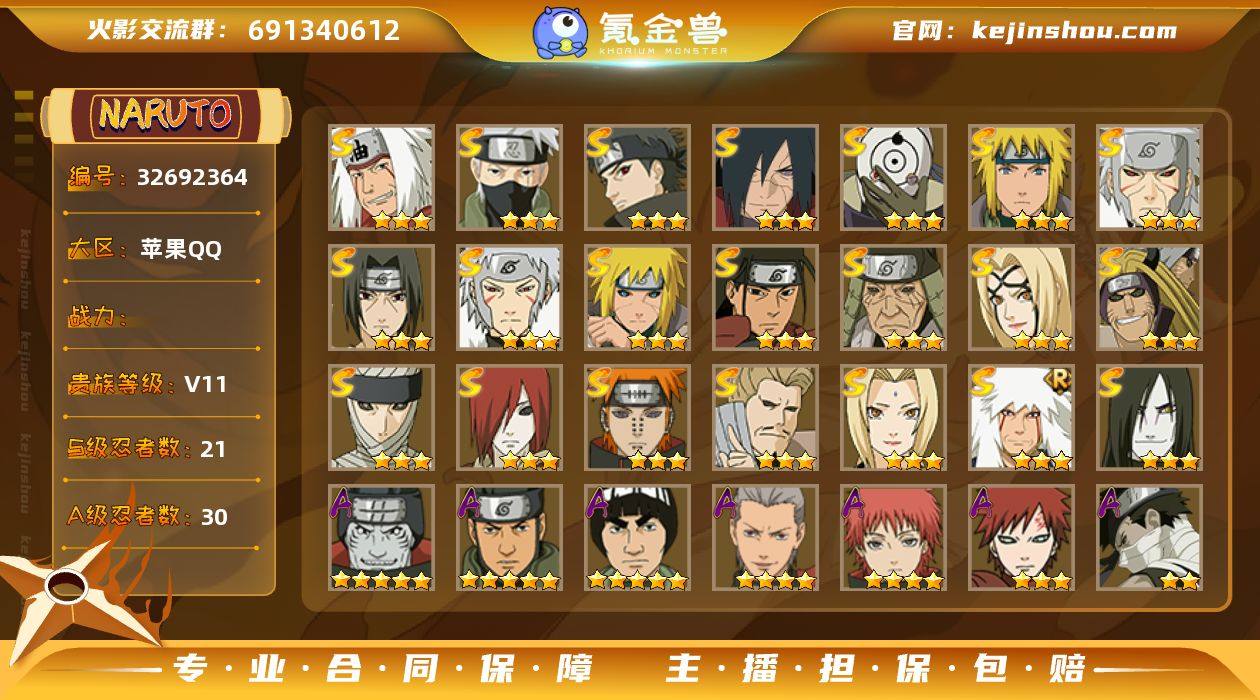Click the 火影交流群 691340612 group number
This screenshot has width=1260, height=700.
tap(244, 30)
